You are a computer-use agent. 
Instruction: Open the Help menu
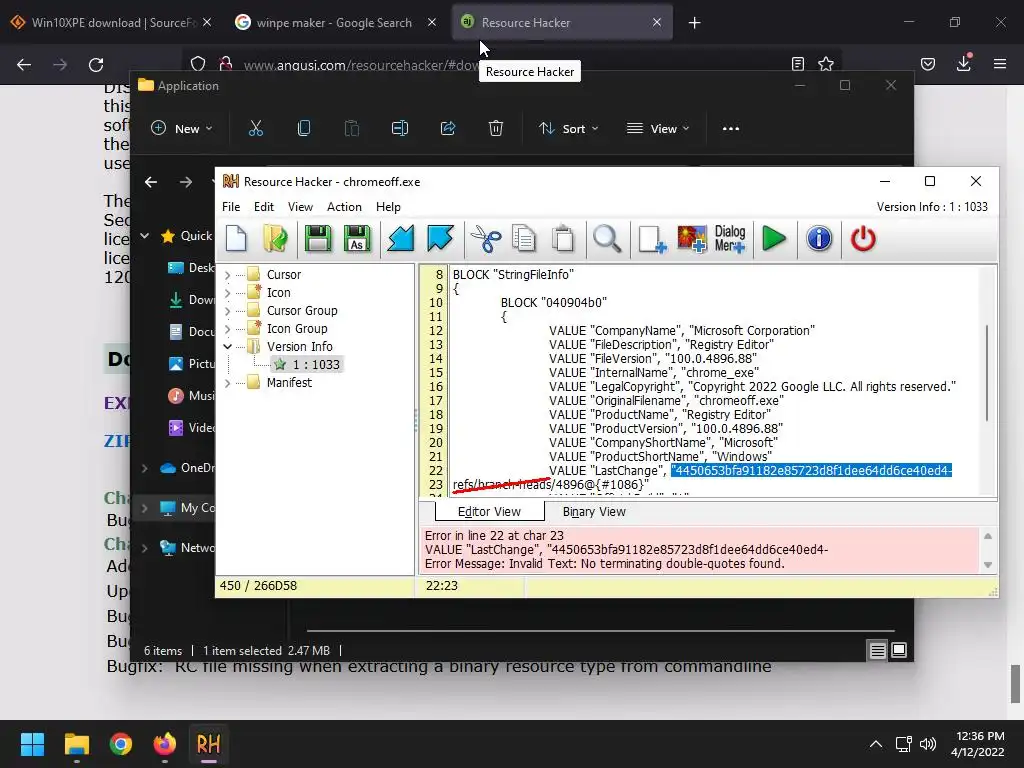(x=388, y=207)
